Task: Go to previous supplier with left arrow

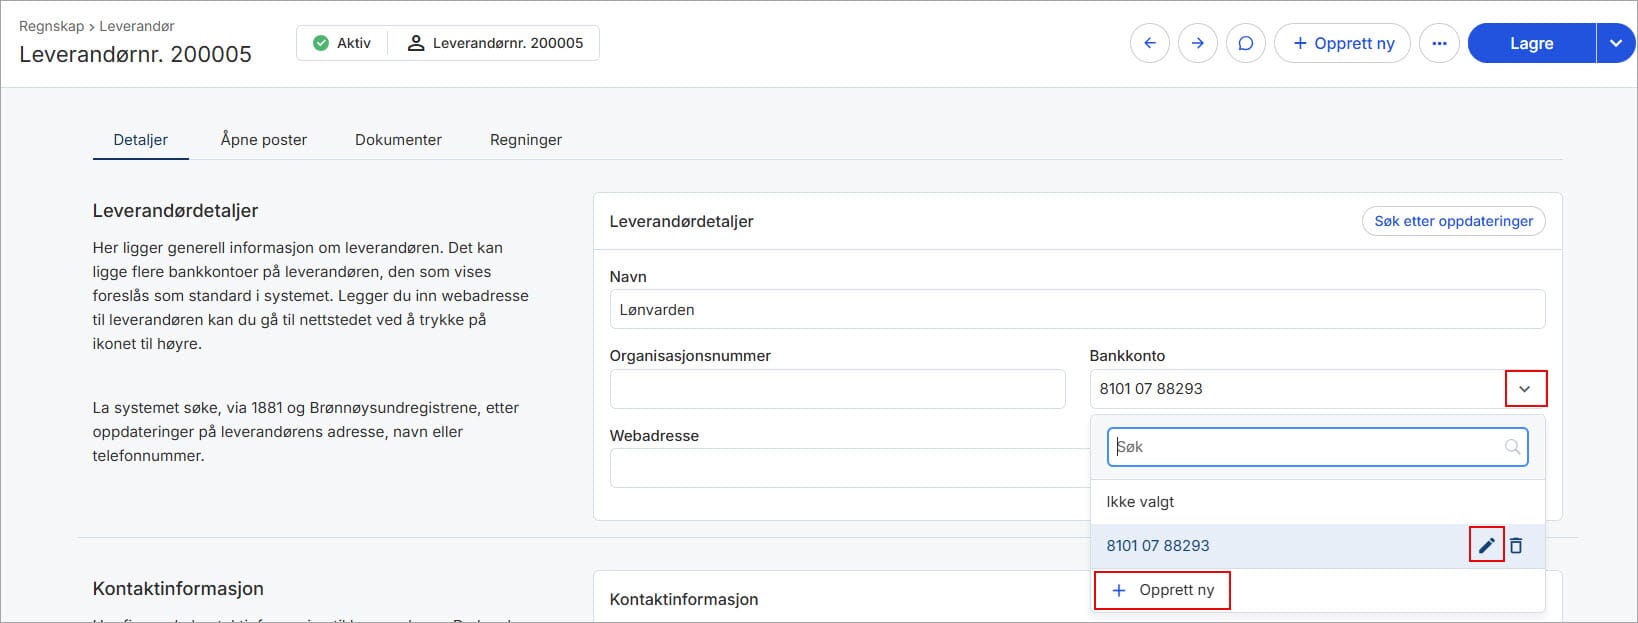Action: [1150, 43]
